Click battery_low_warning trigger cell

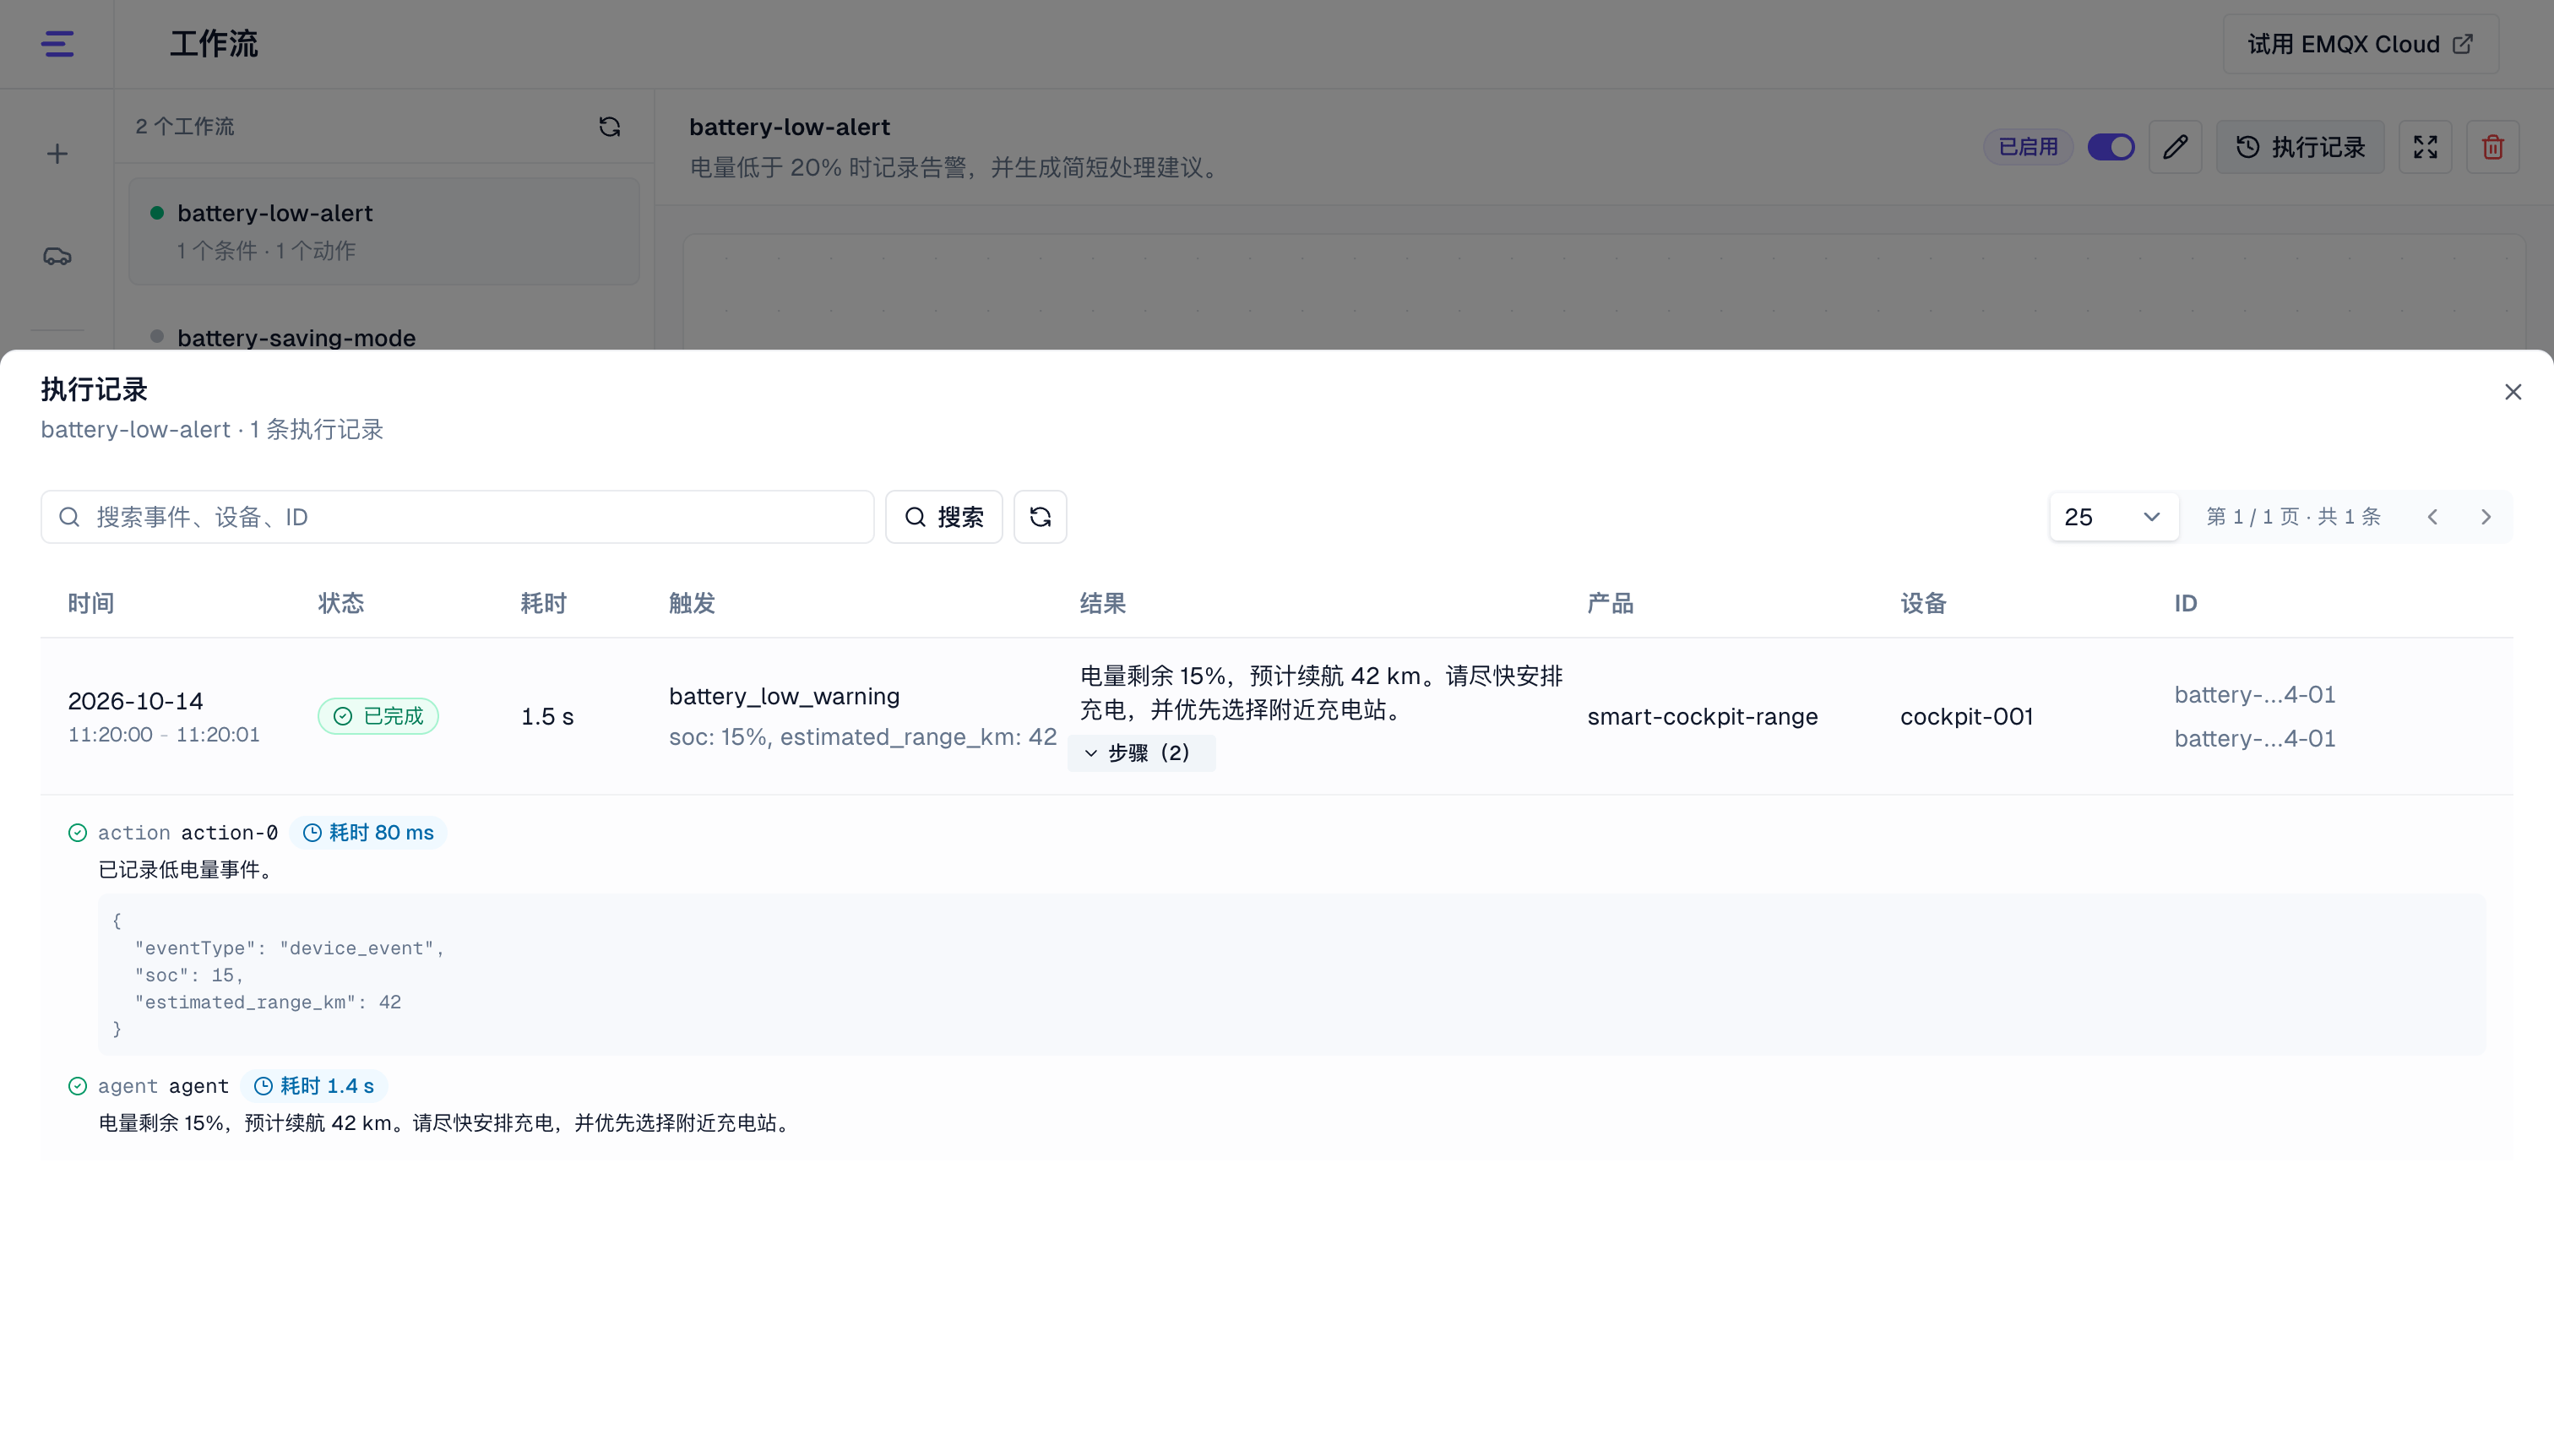pyautogui.click(x=784, y=696)
